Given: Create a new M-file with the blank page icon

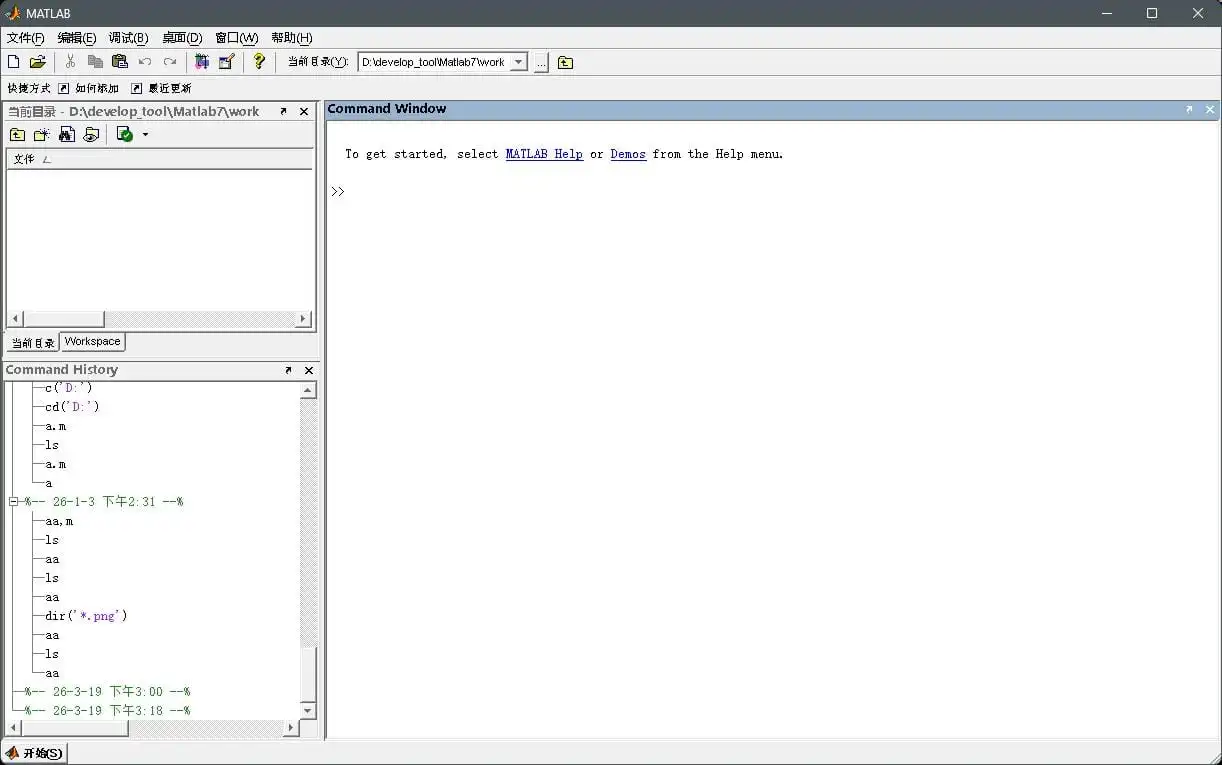Looking at the screenshot, I should [x=14, y=62].
